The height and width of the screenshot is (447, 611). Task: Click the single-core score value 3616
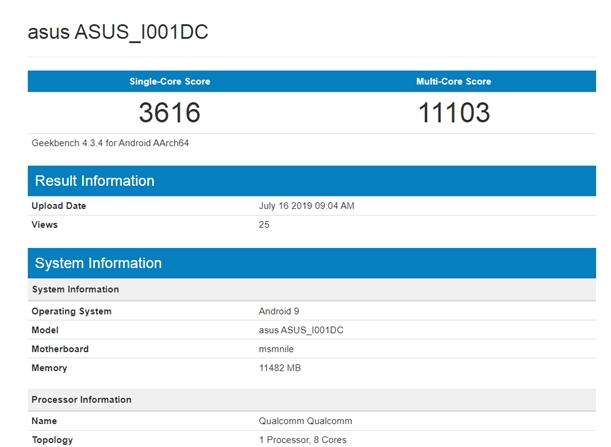[169, 112]
